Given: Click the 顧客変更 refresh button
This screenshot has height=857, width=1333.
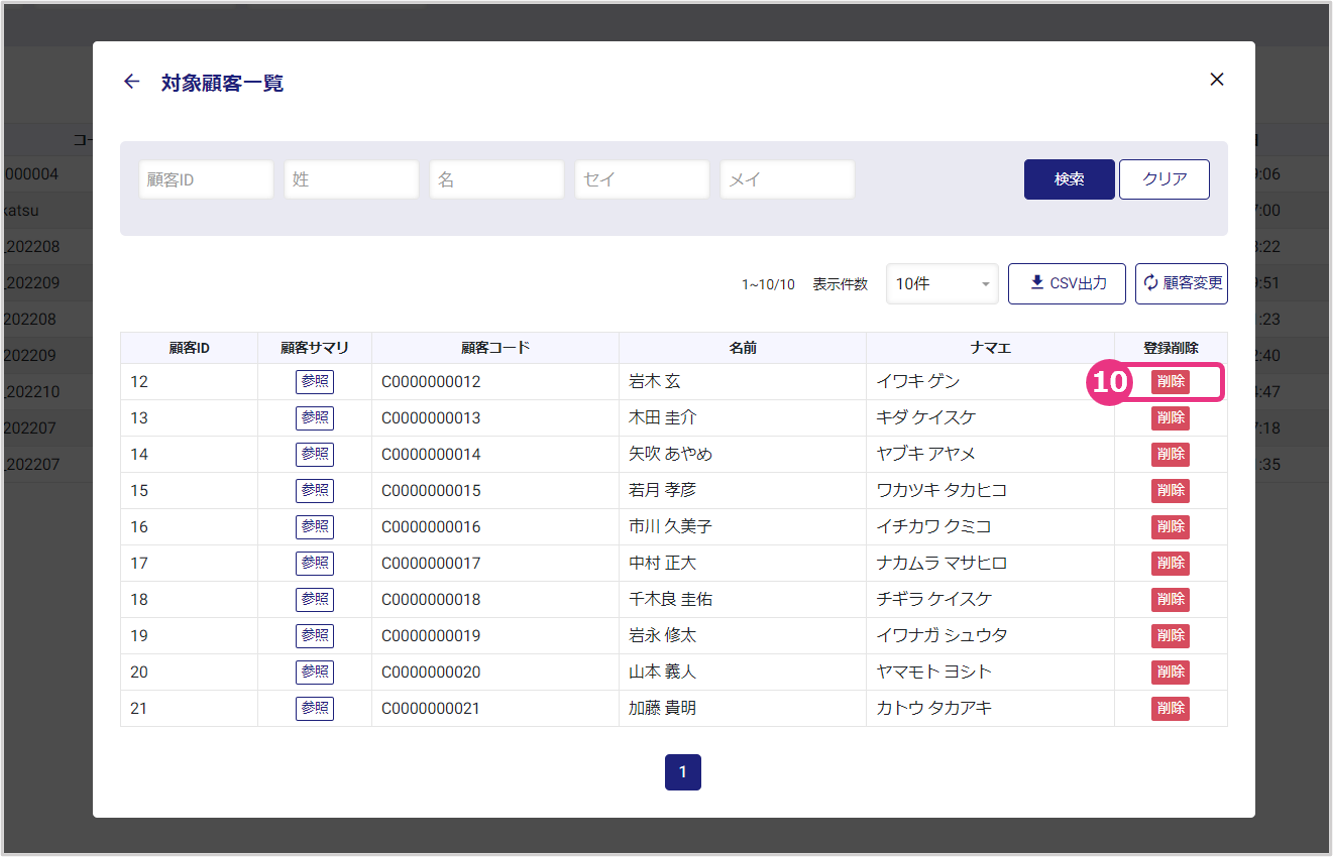Looking at the screenshot, I should tap(1181, 283).
